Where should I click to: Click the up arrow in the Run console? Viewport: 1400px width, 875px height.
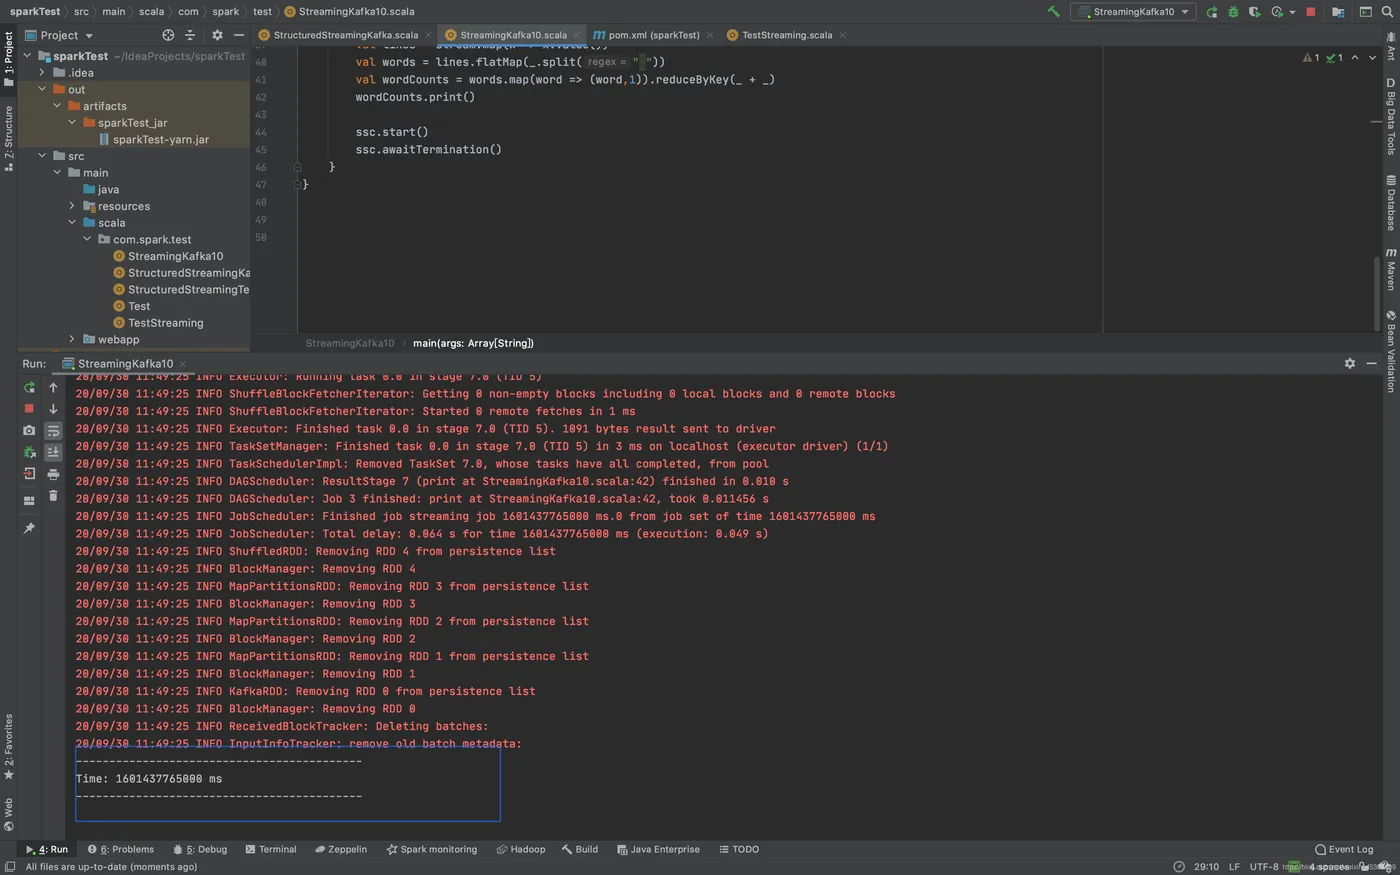53,387
